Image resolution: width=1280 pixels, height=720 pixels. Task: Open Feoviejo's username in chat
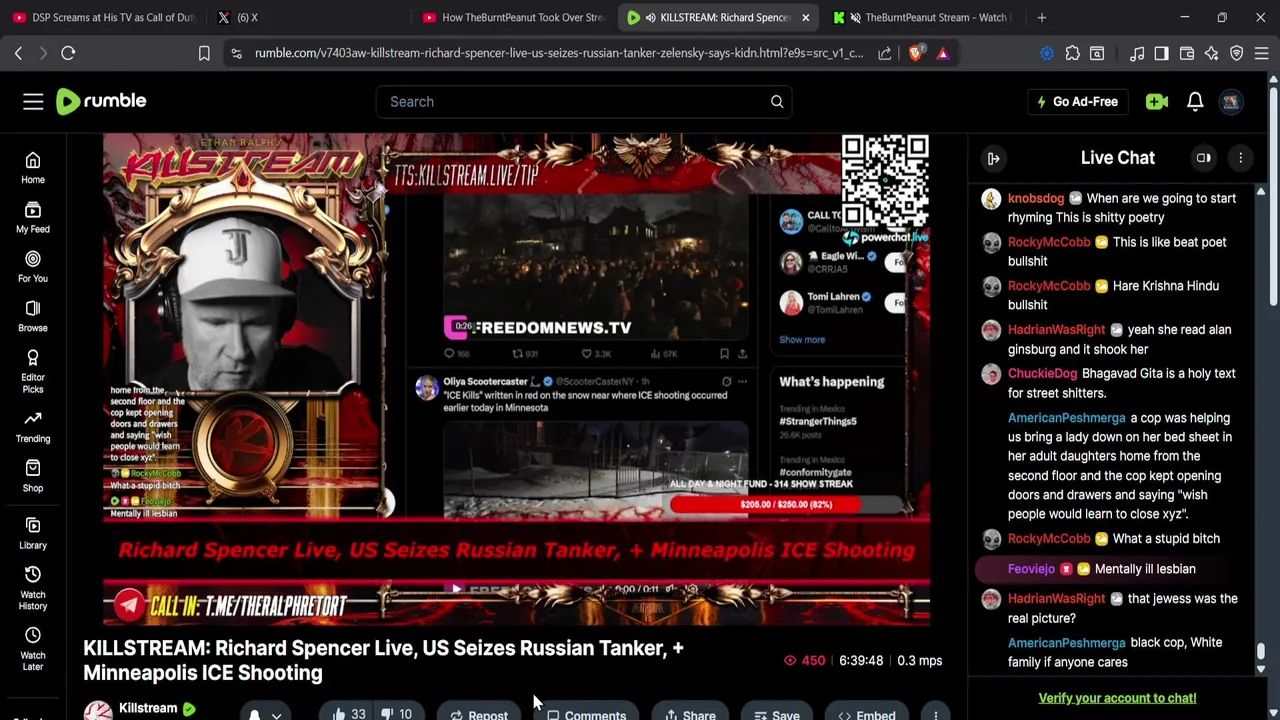point(1031,569)
